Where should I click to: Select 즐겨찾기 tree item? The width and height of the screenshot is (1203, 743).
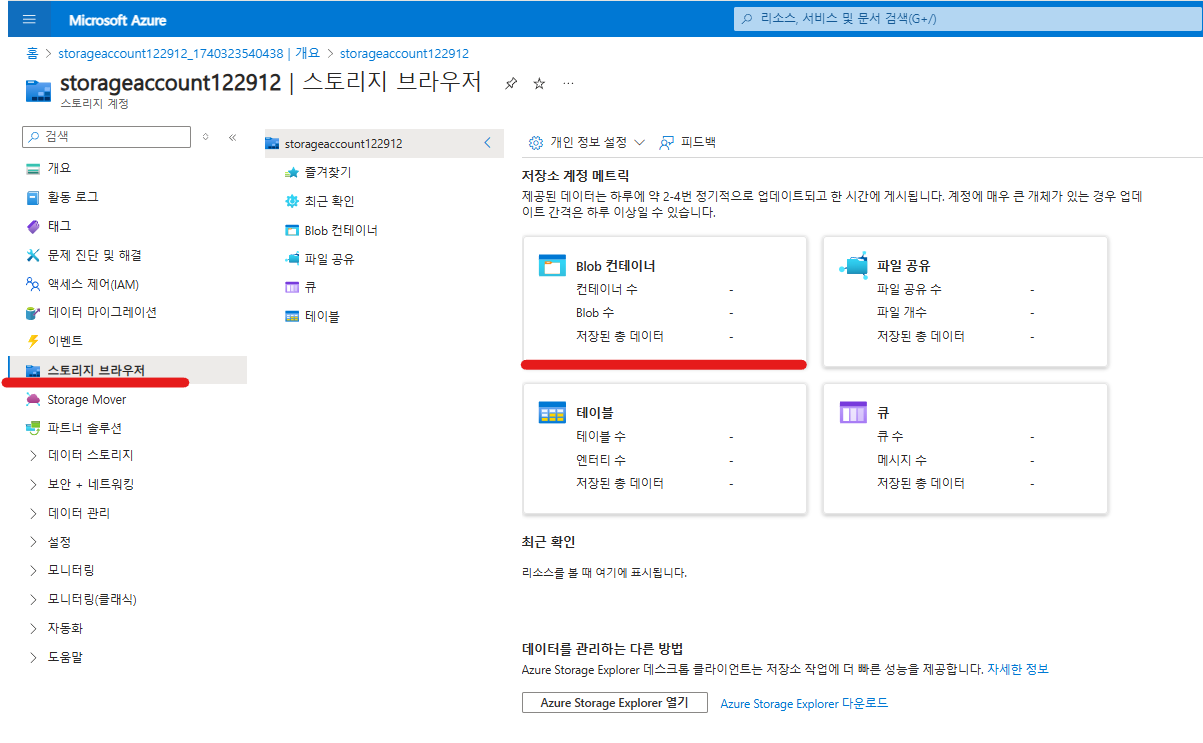[x=328, y=172]
